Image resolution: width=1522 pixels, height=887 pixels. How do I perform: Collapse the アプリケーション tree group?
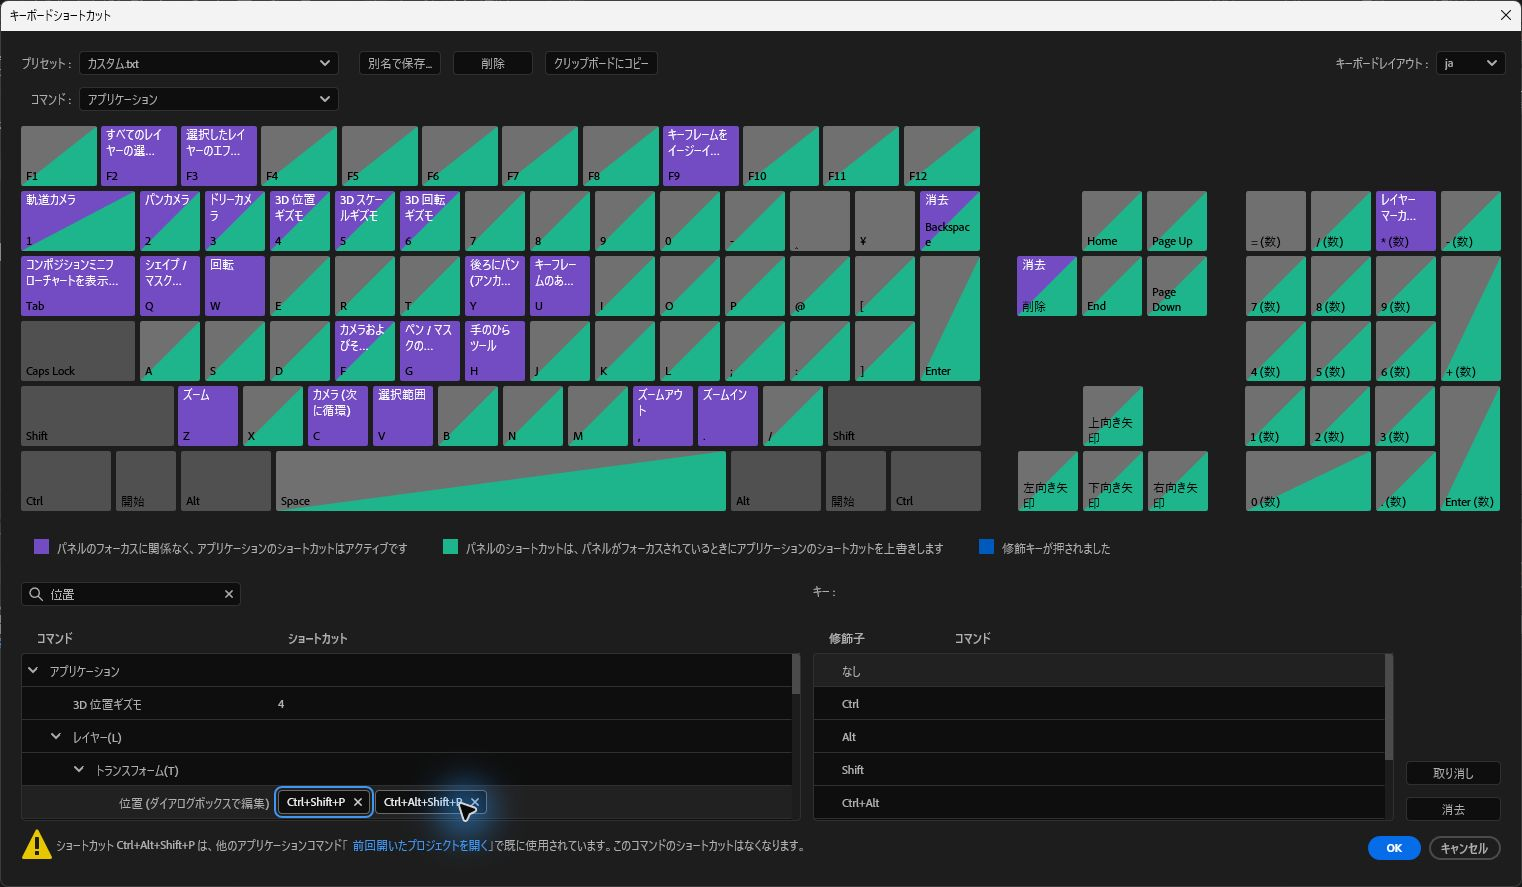33,671
